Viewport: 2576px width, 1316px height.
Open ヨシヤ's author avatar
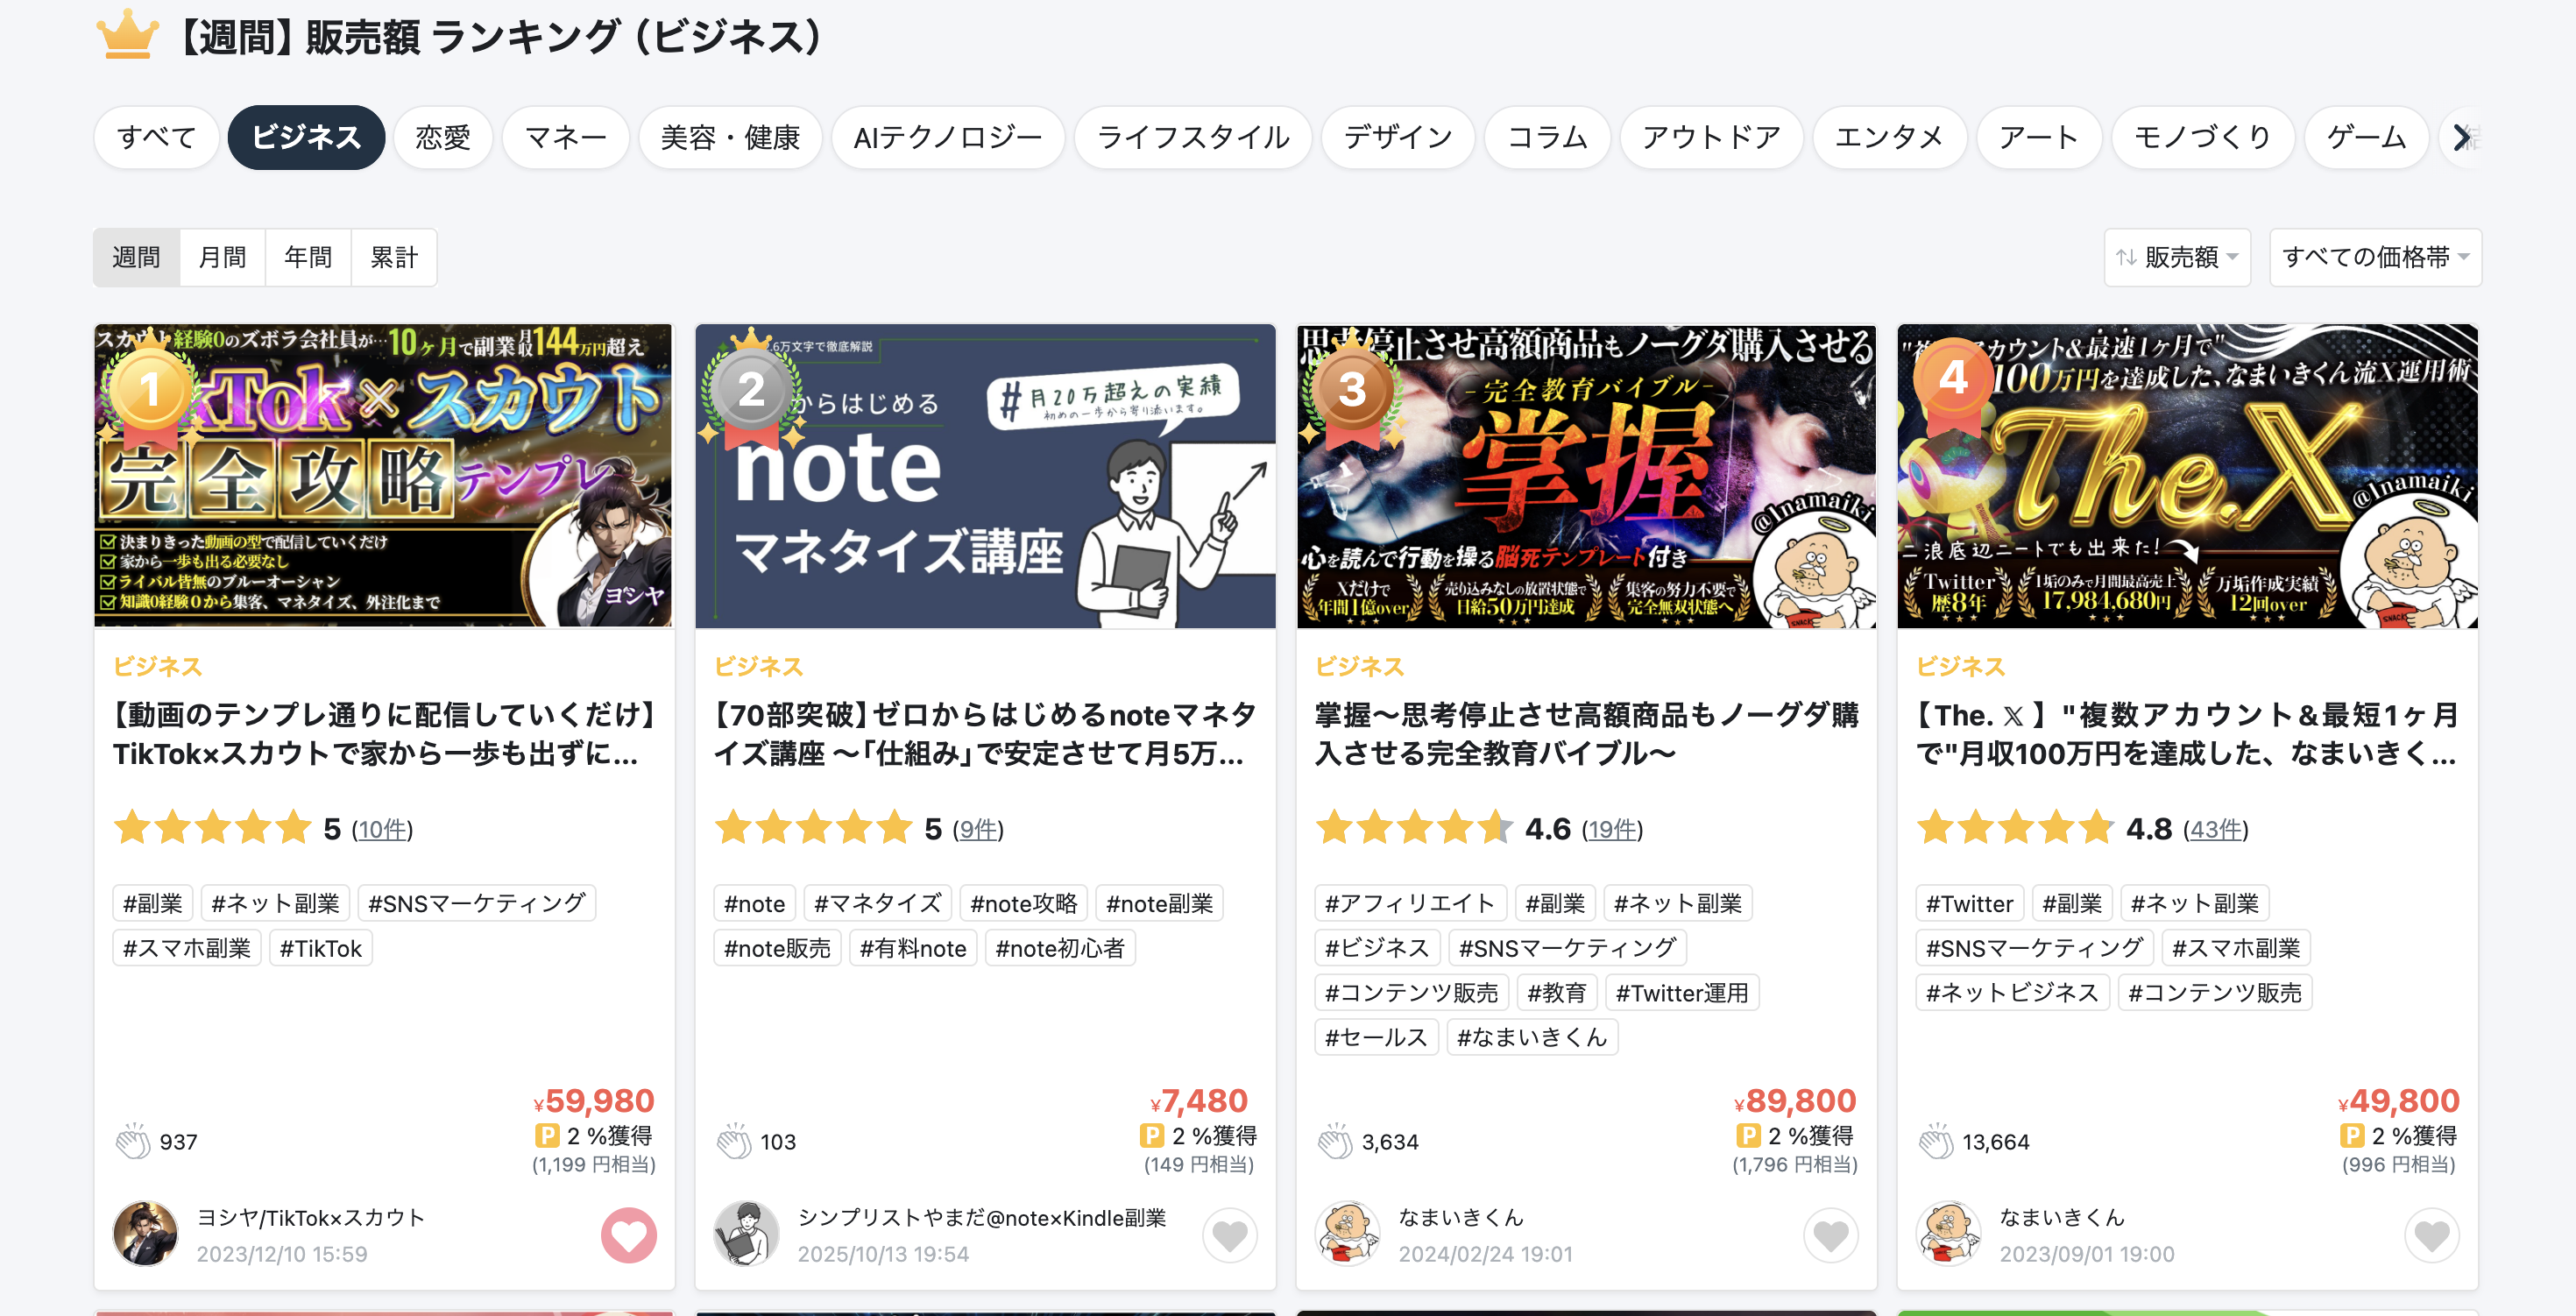pos(145,1234)
